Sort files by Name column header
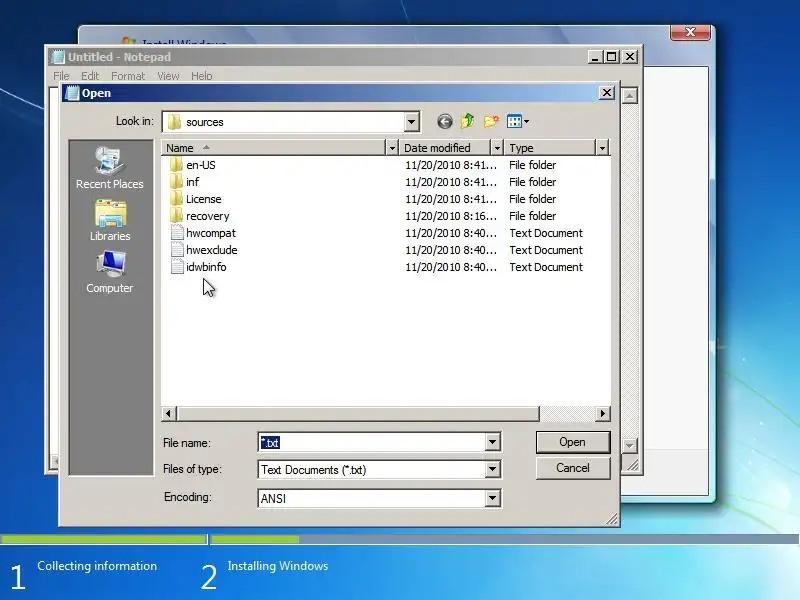 273,148
